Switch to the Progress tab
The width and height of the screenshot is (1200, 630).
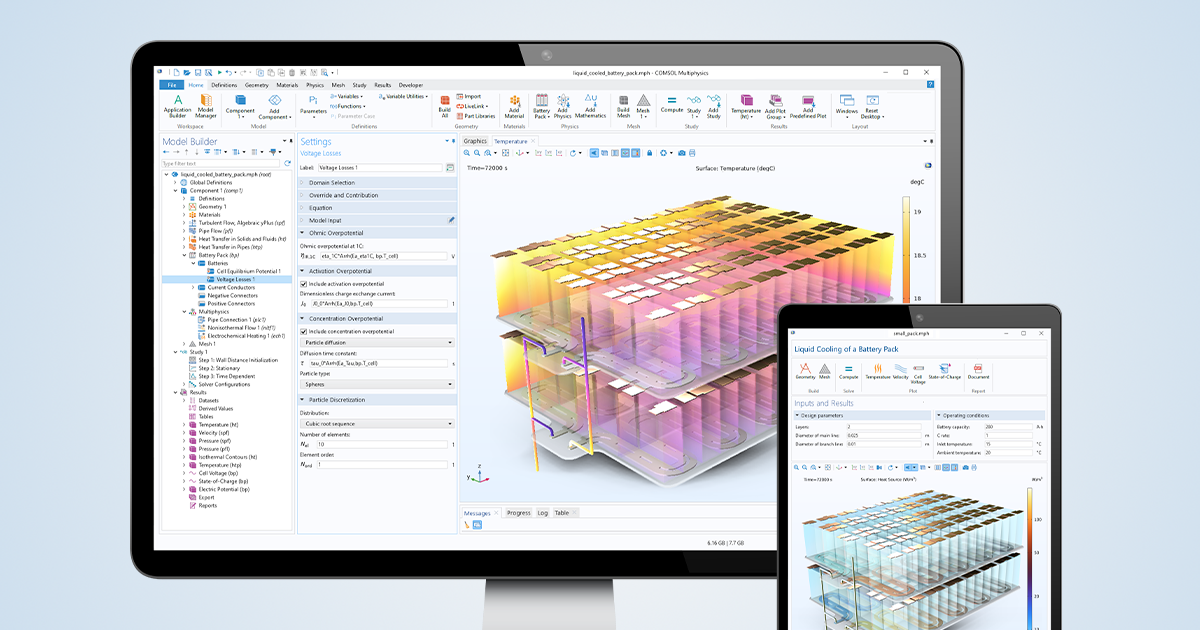tap(519, 513)
